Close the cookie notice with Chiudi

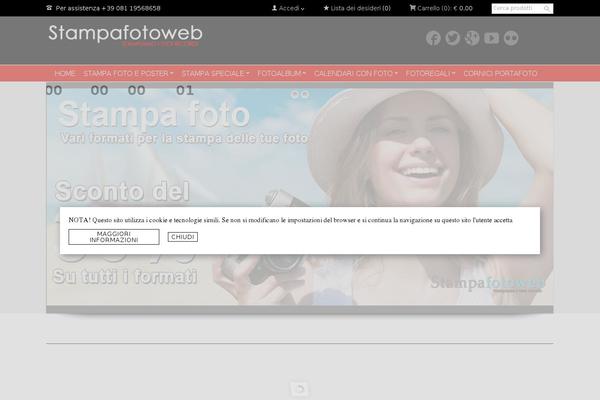(183, 237)
